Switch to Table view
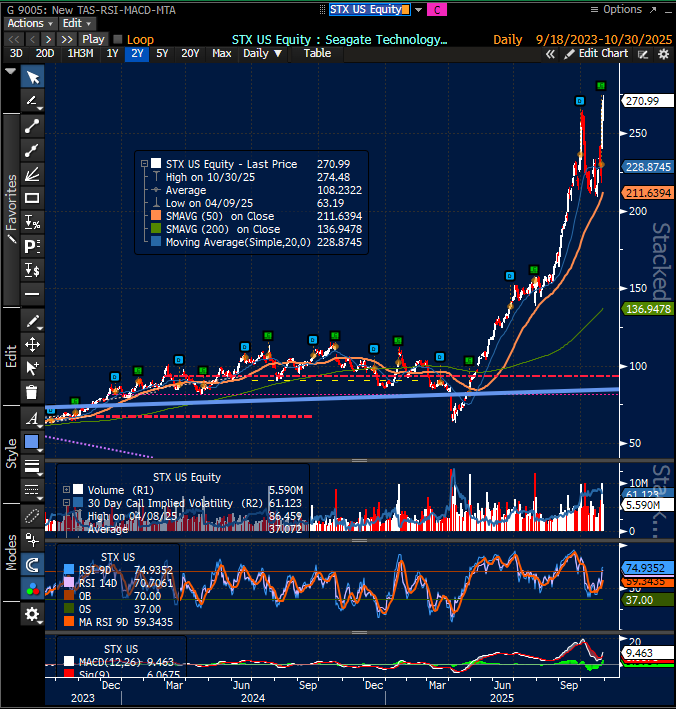 tap(317, 53)
